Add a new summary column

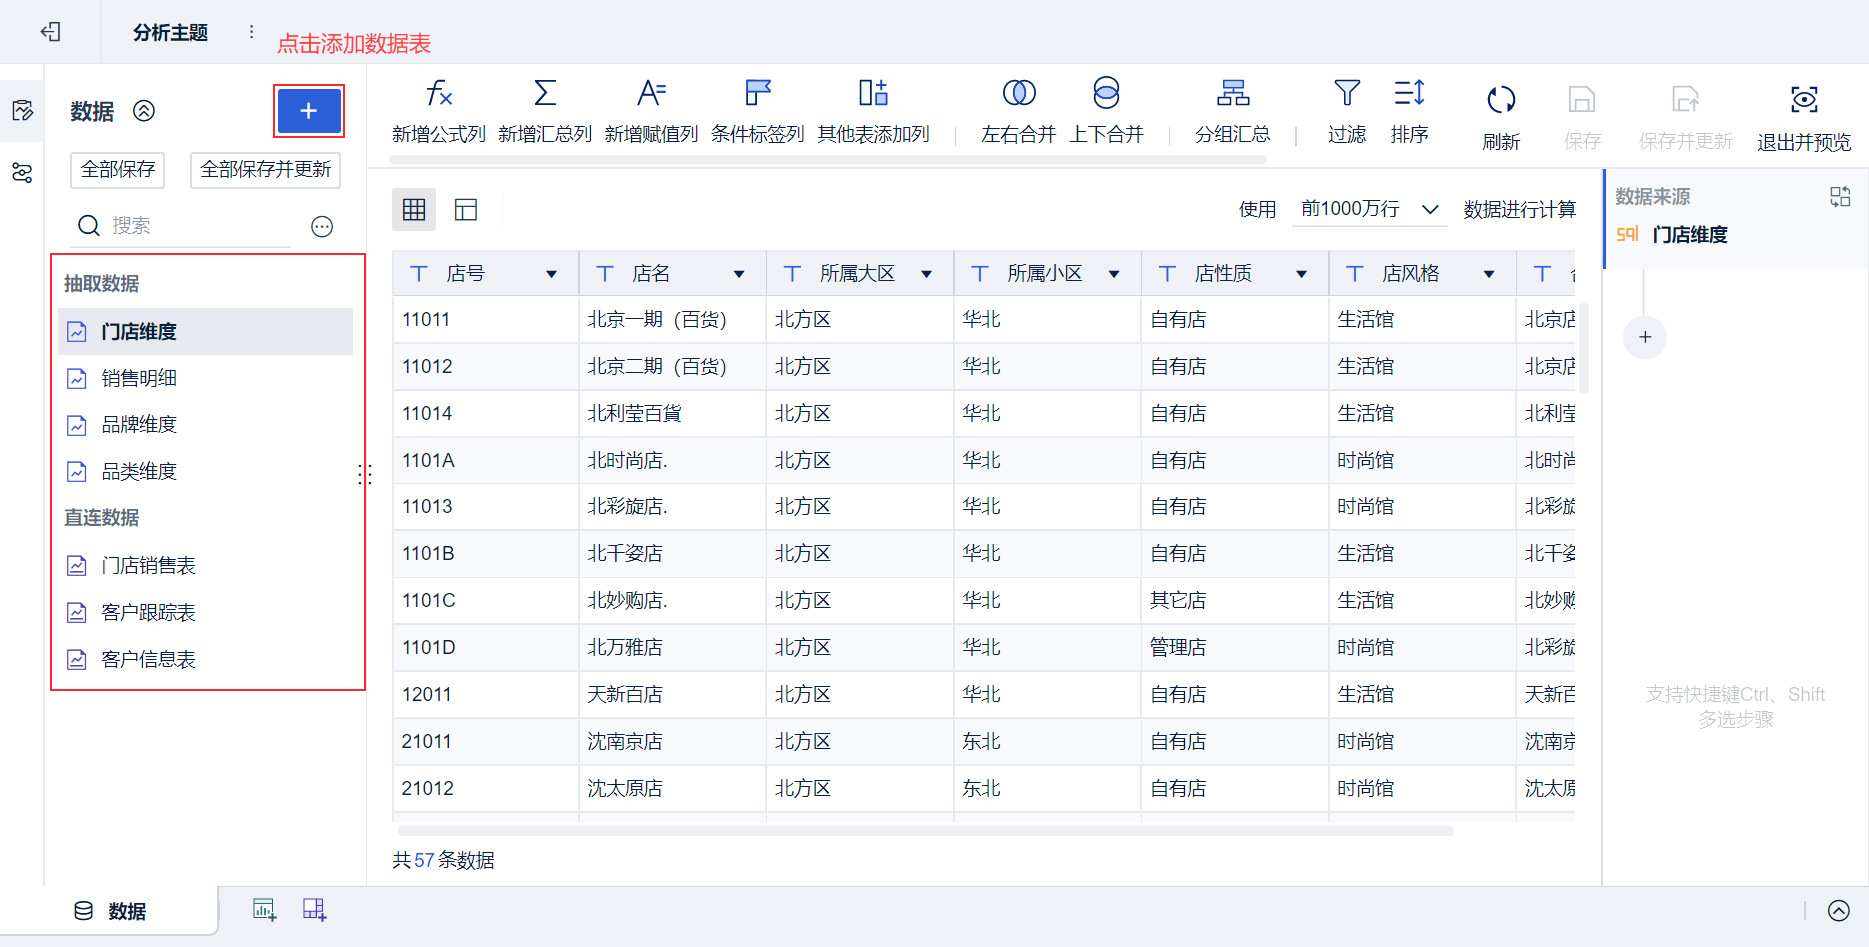544,111
